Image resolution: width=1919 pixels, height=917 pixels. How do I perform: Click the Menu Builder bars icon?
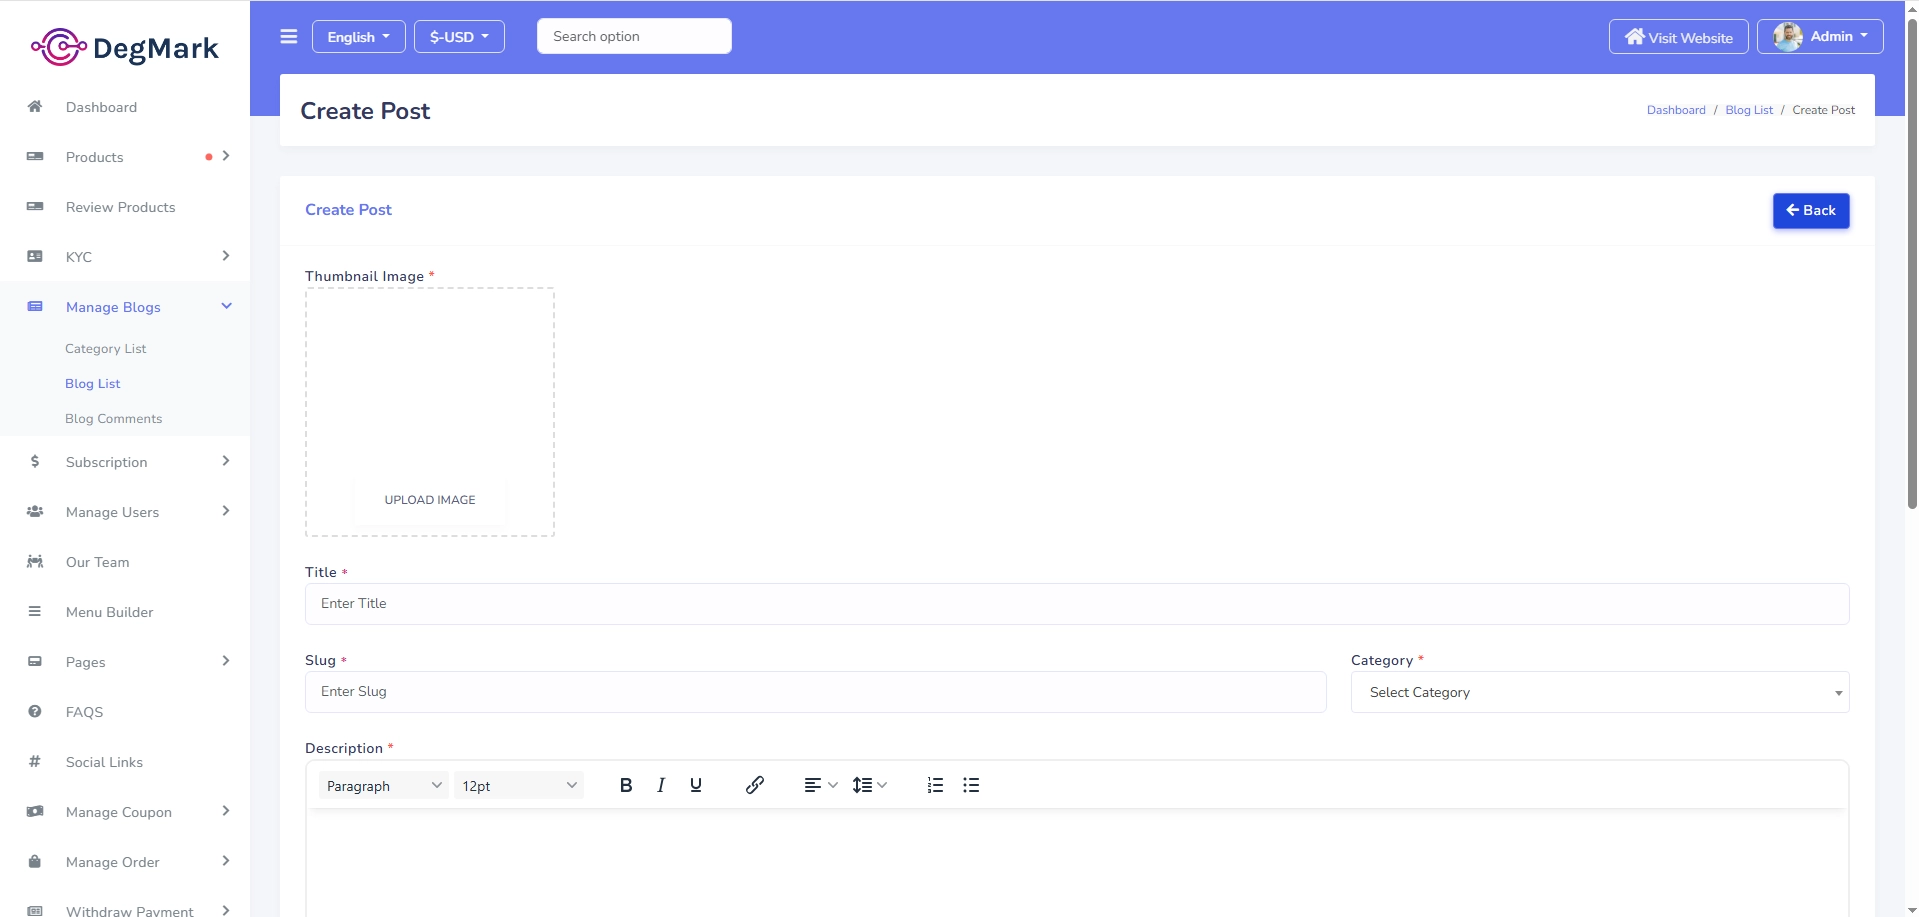point(35,611)
